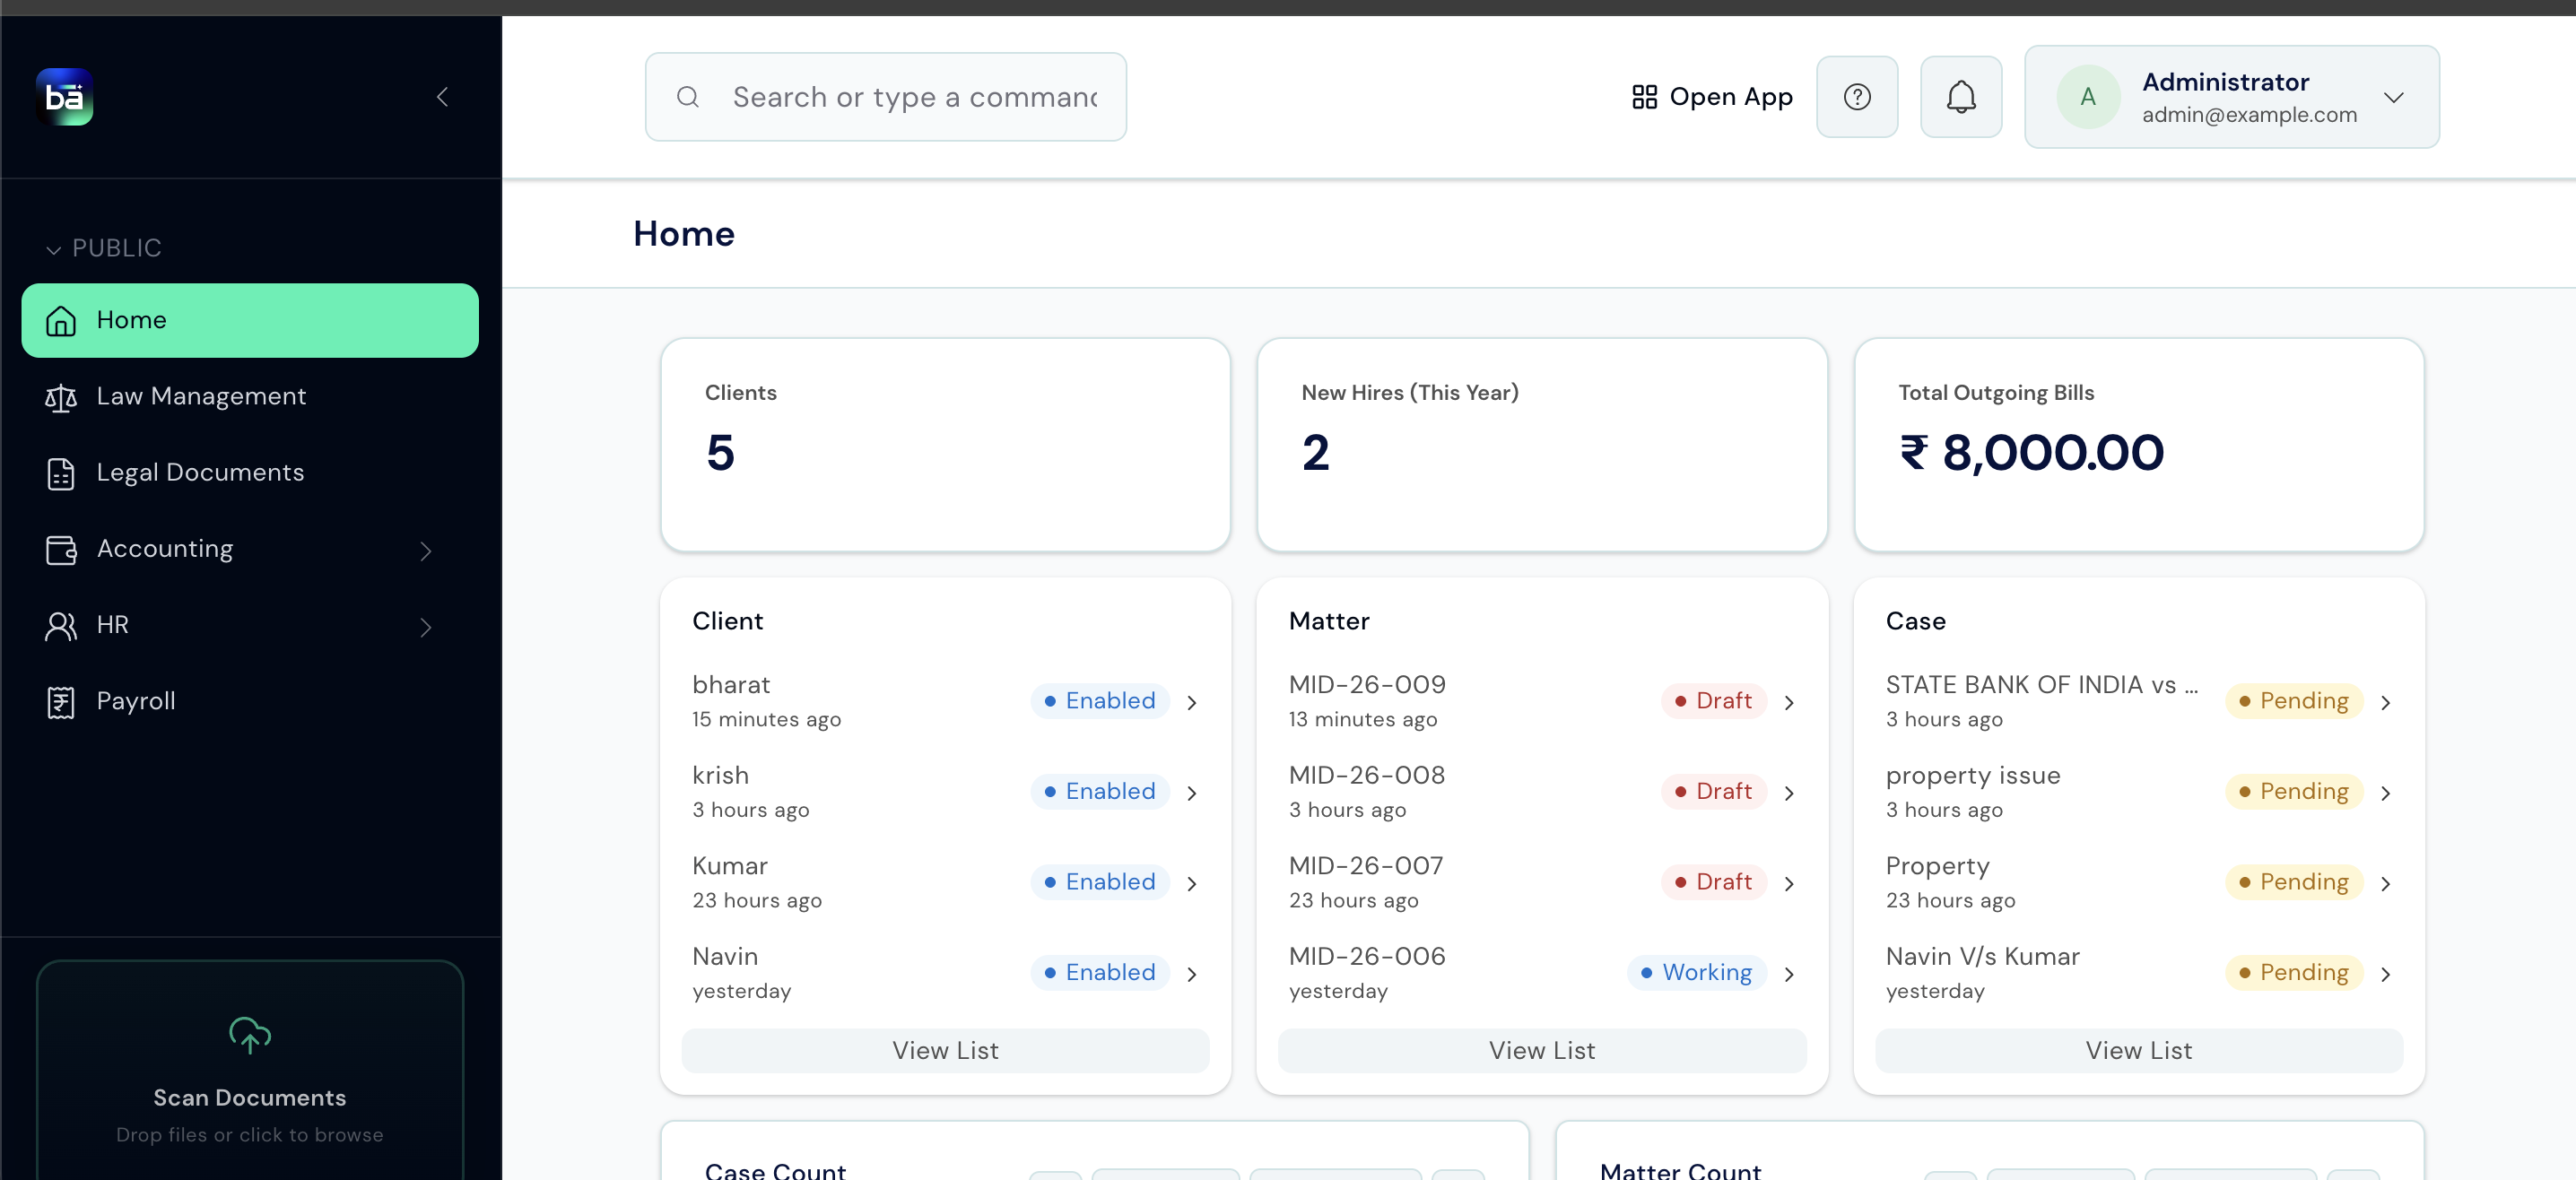Click the Home house icon in sidebar
The width and height of the screenshot is (2576, 1180).
[x=61, y=321]
